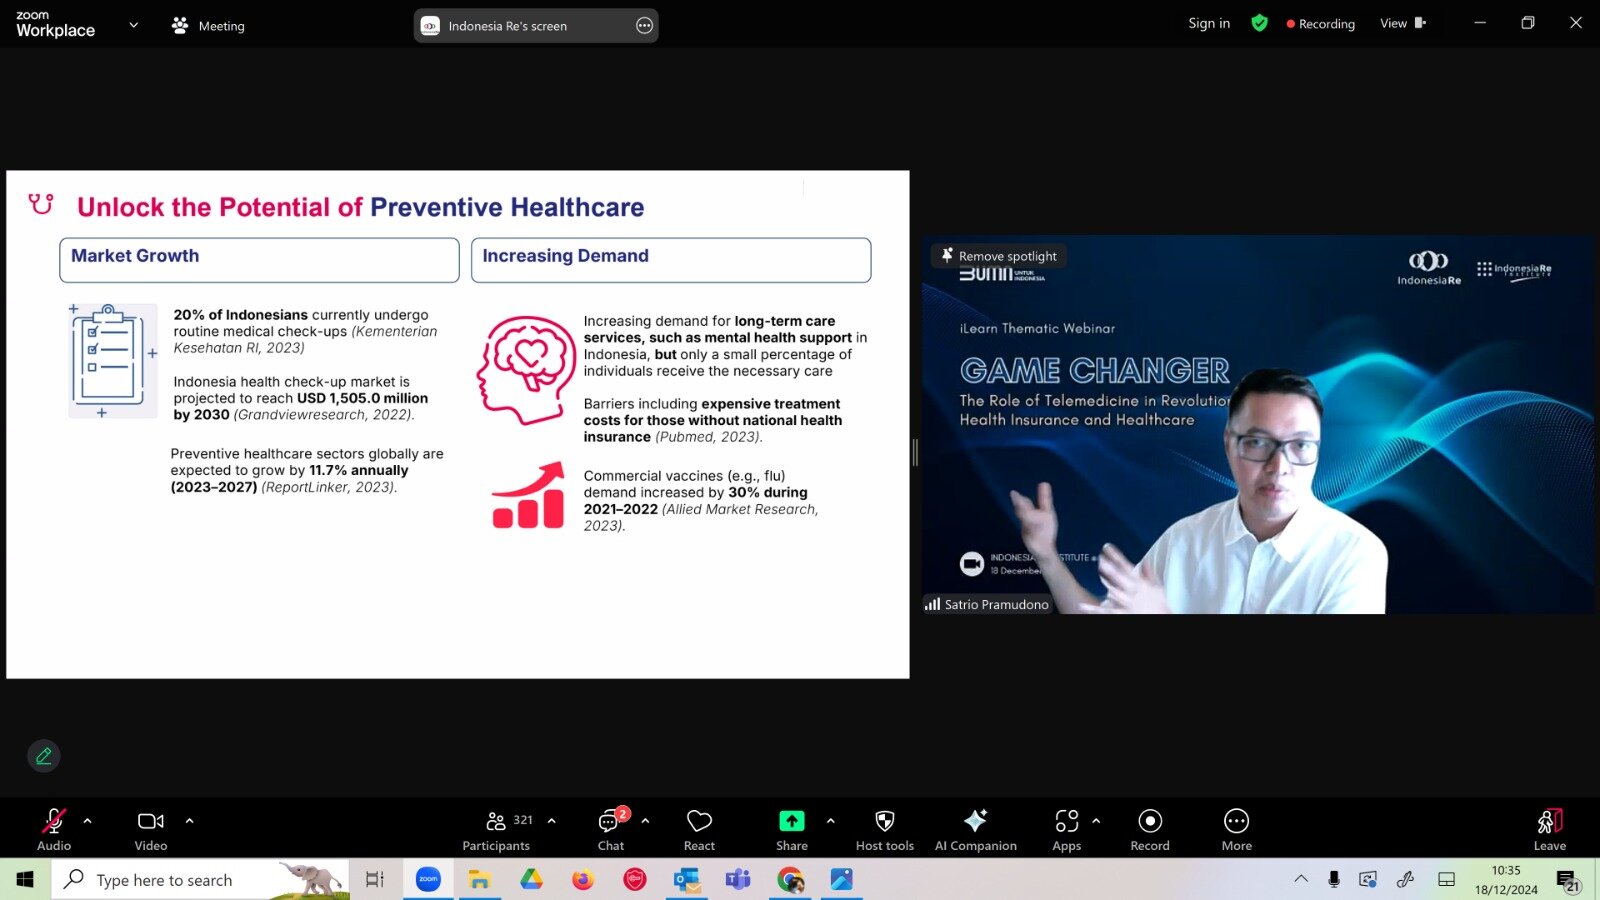
Task: Launch Firefox from the taskbar
Action: point(582,879)
